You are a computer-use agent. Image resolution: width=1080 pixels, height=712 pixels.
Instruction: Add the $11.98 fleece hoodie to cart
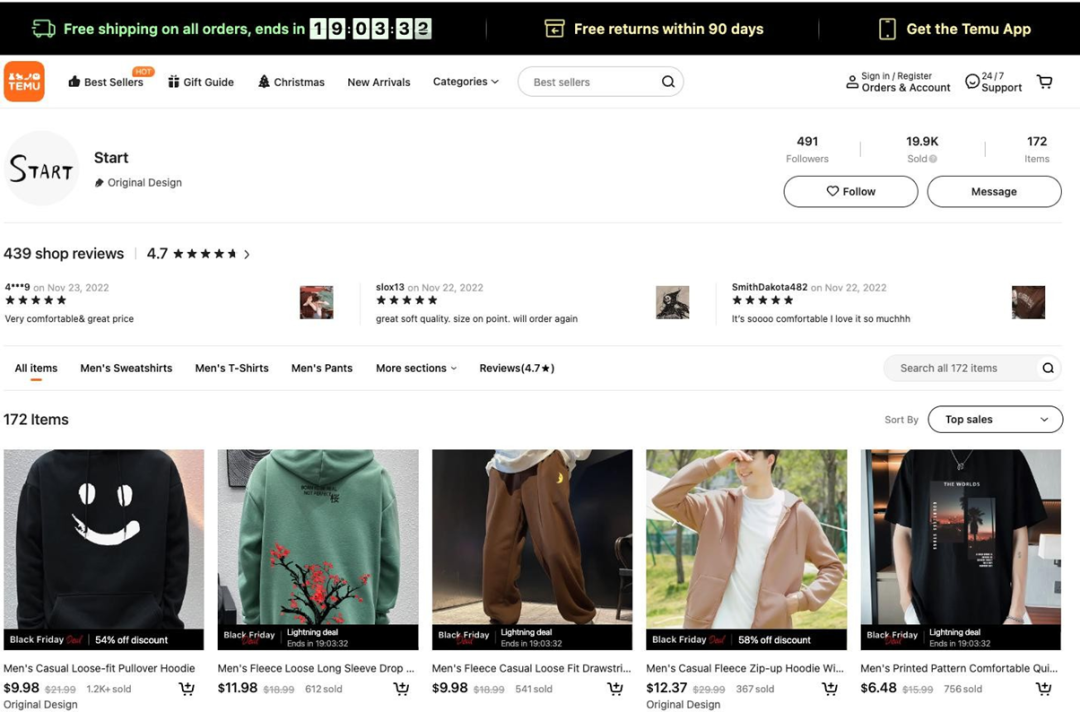401,688
